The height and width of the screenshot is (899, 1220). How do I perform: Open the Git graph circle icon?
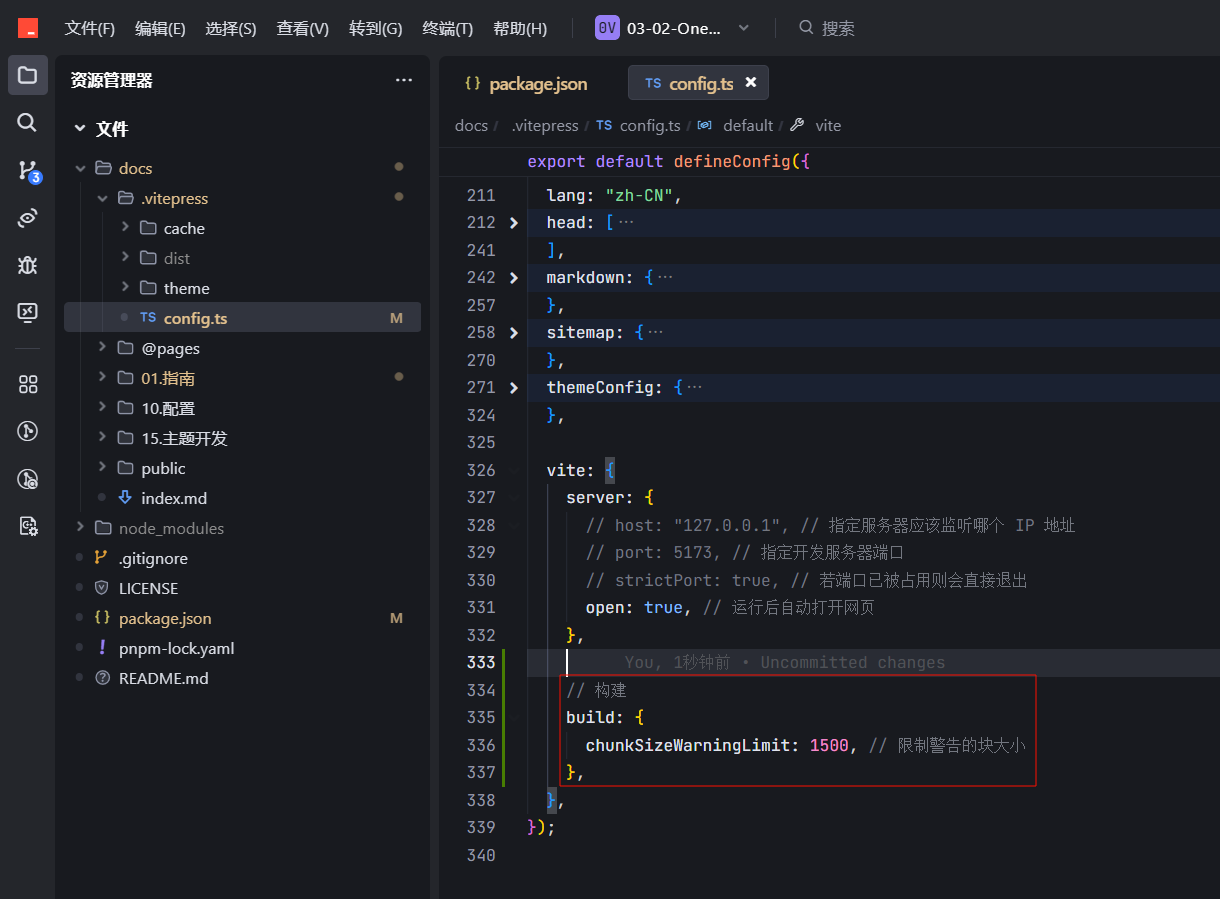tap(27, 431)
